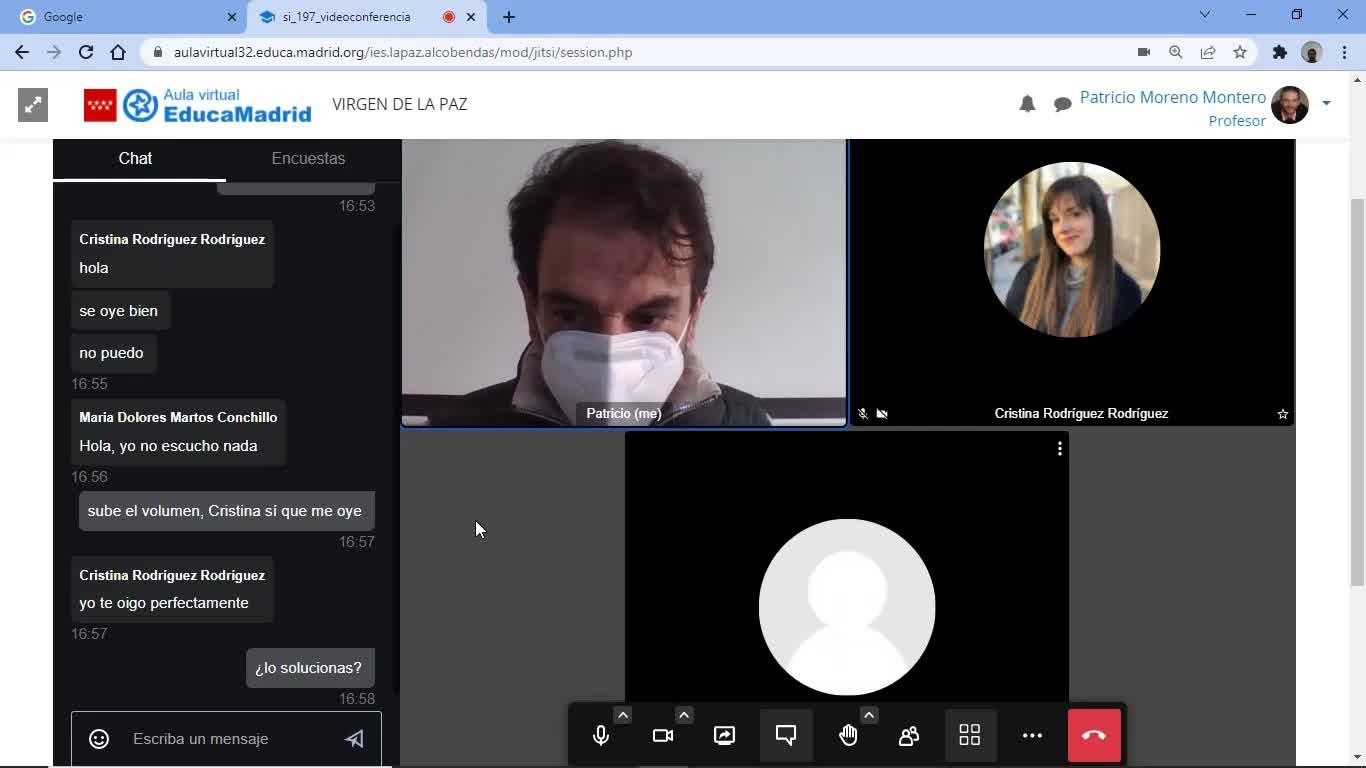Click Cristina's camera-off indicator
The image size is (1366, 768).
pos(882,414)
